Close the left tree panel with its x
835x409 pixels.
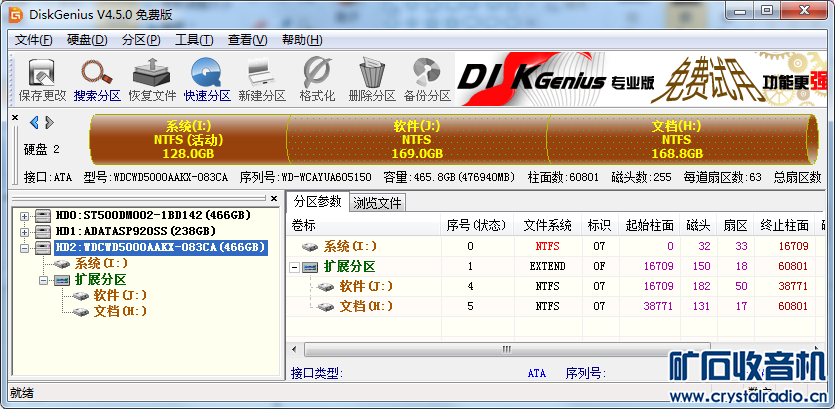[x=274, y=199]
